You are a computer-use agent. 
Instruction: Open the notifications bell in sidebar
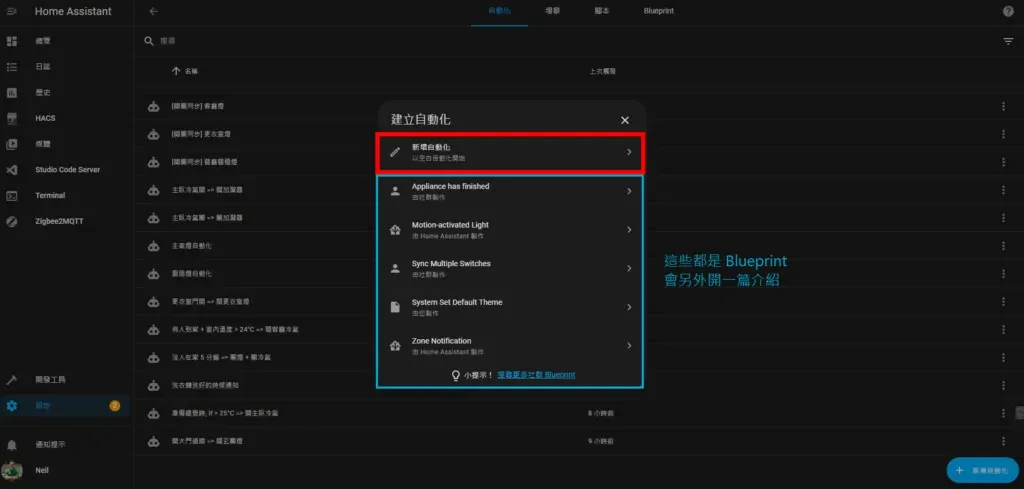click(12, 444)
